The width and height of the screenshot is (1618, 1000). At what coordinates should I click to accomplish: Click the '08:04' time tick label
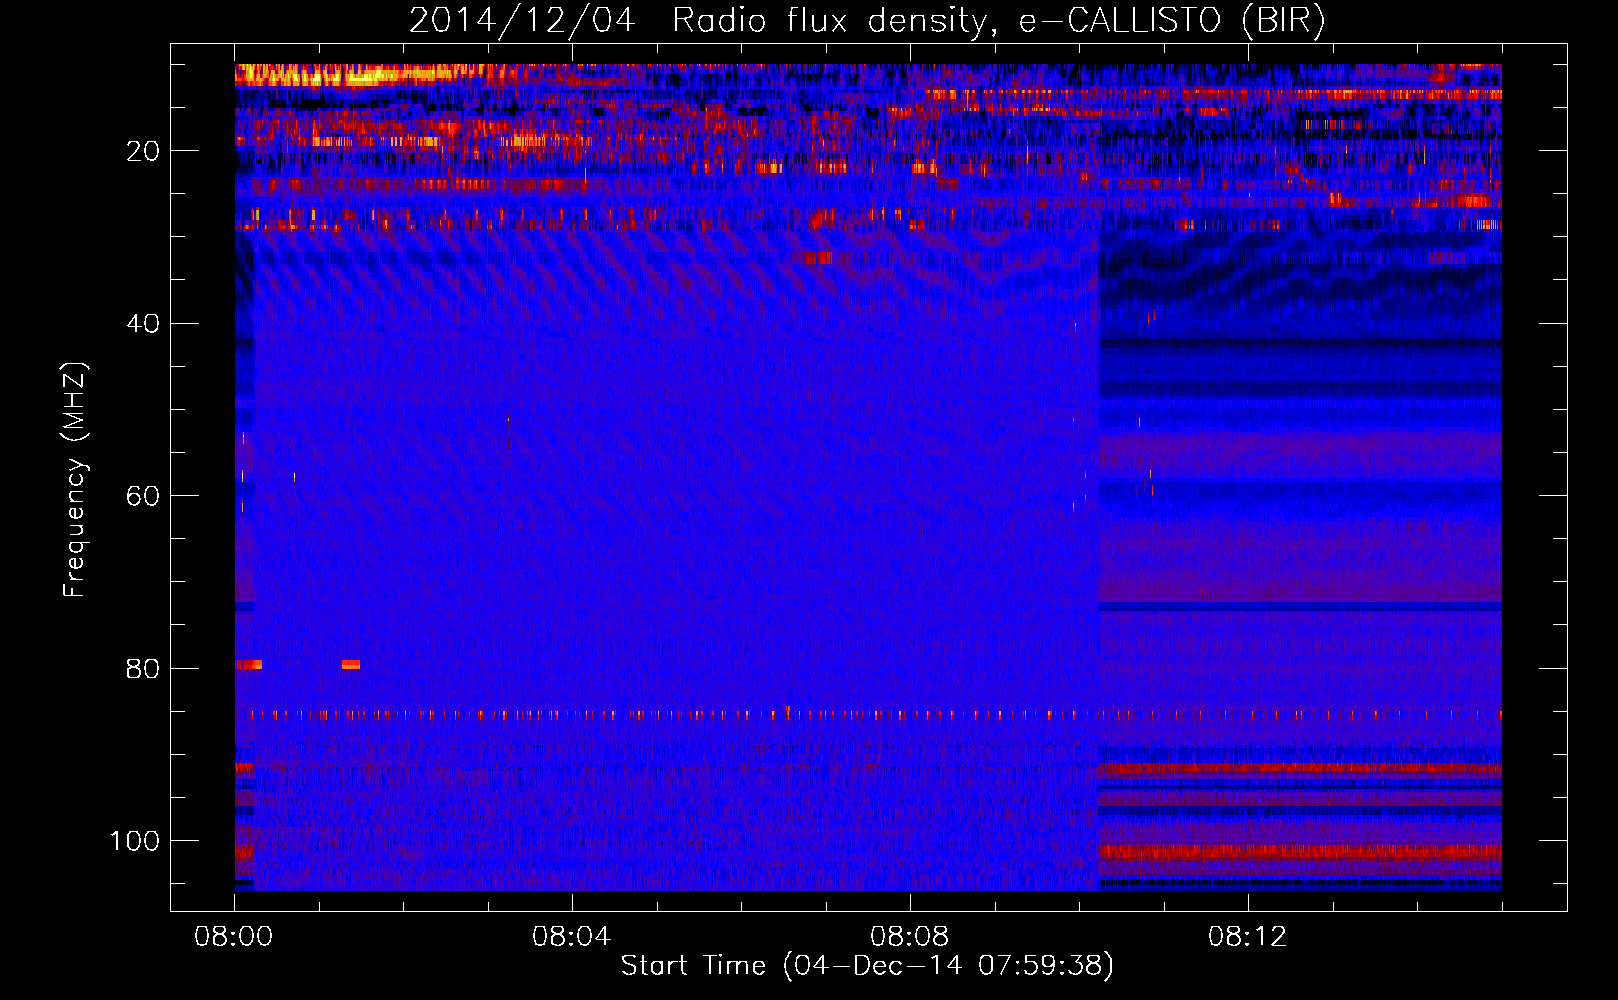[571, 937]
